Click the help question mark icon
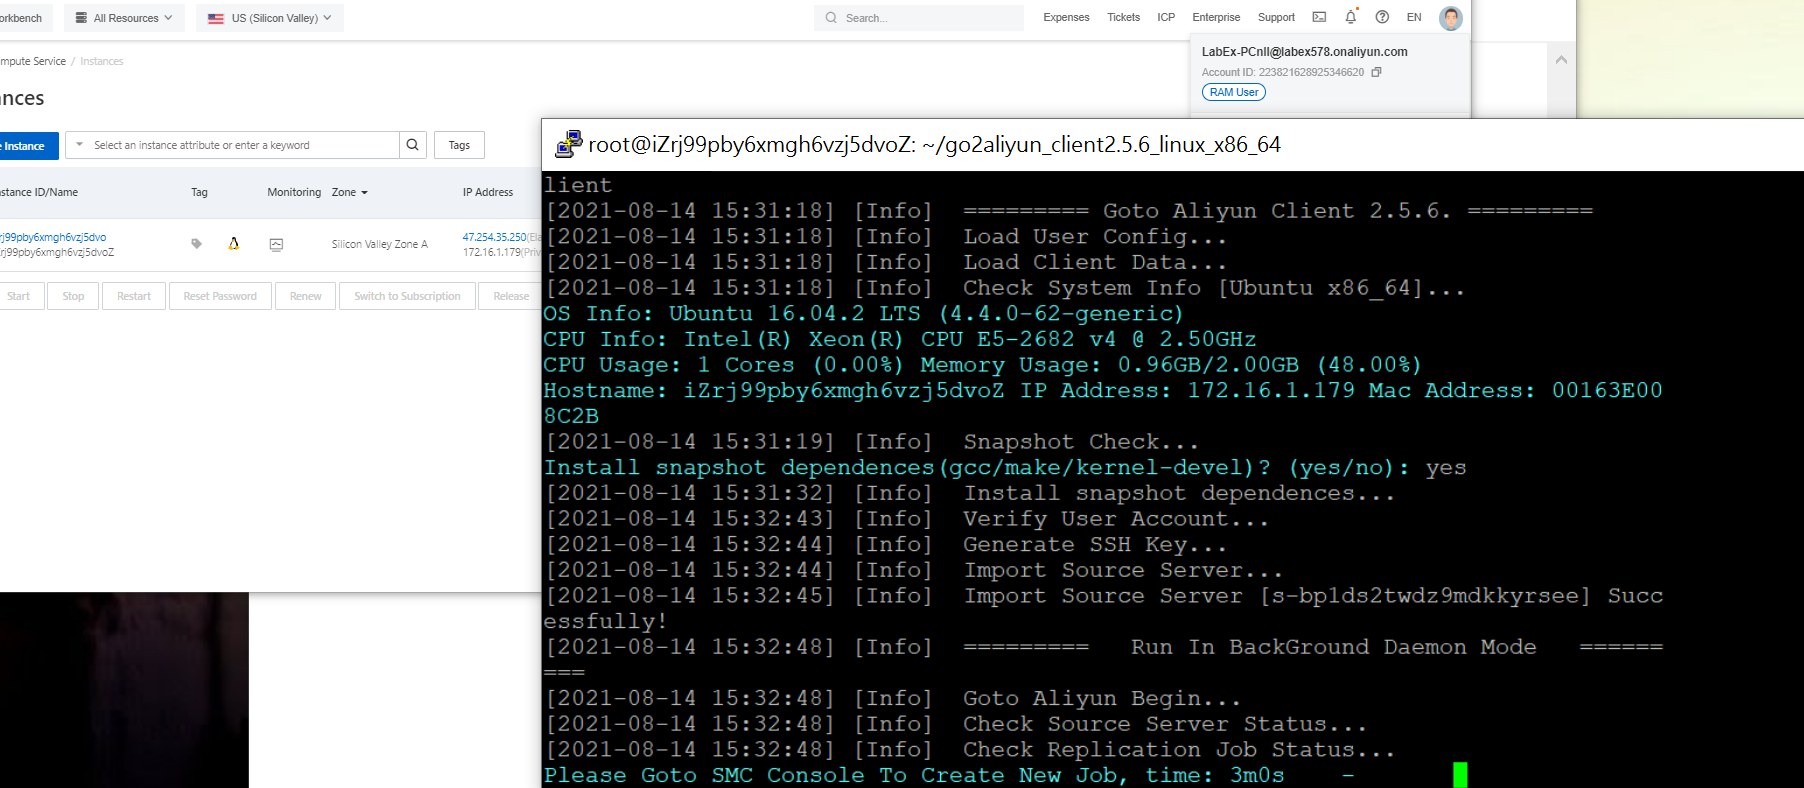 click(x=1382, y=17)
